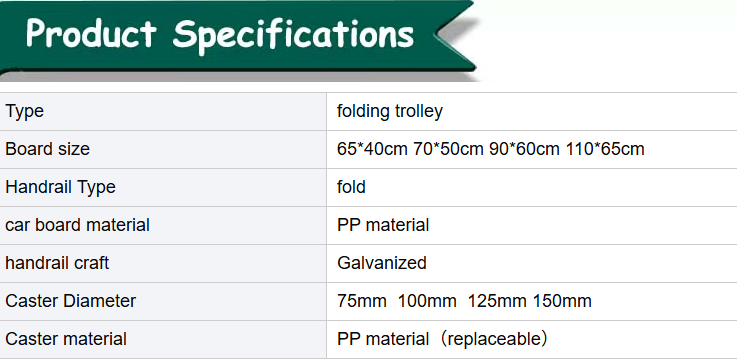This screenshot has width=737, height=362.
Task: Select the car board material label
Action: 78,225
